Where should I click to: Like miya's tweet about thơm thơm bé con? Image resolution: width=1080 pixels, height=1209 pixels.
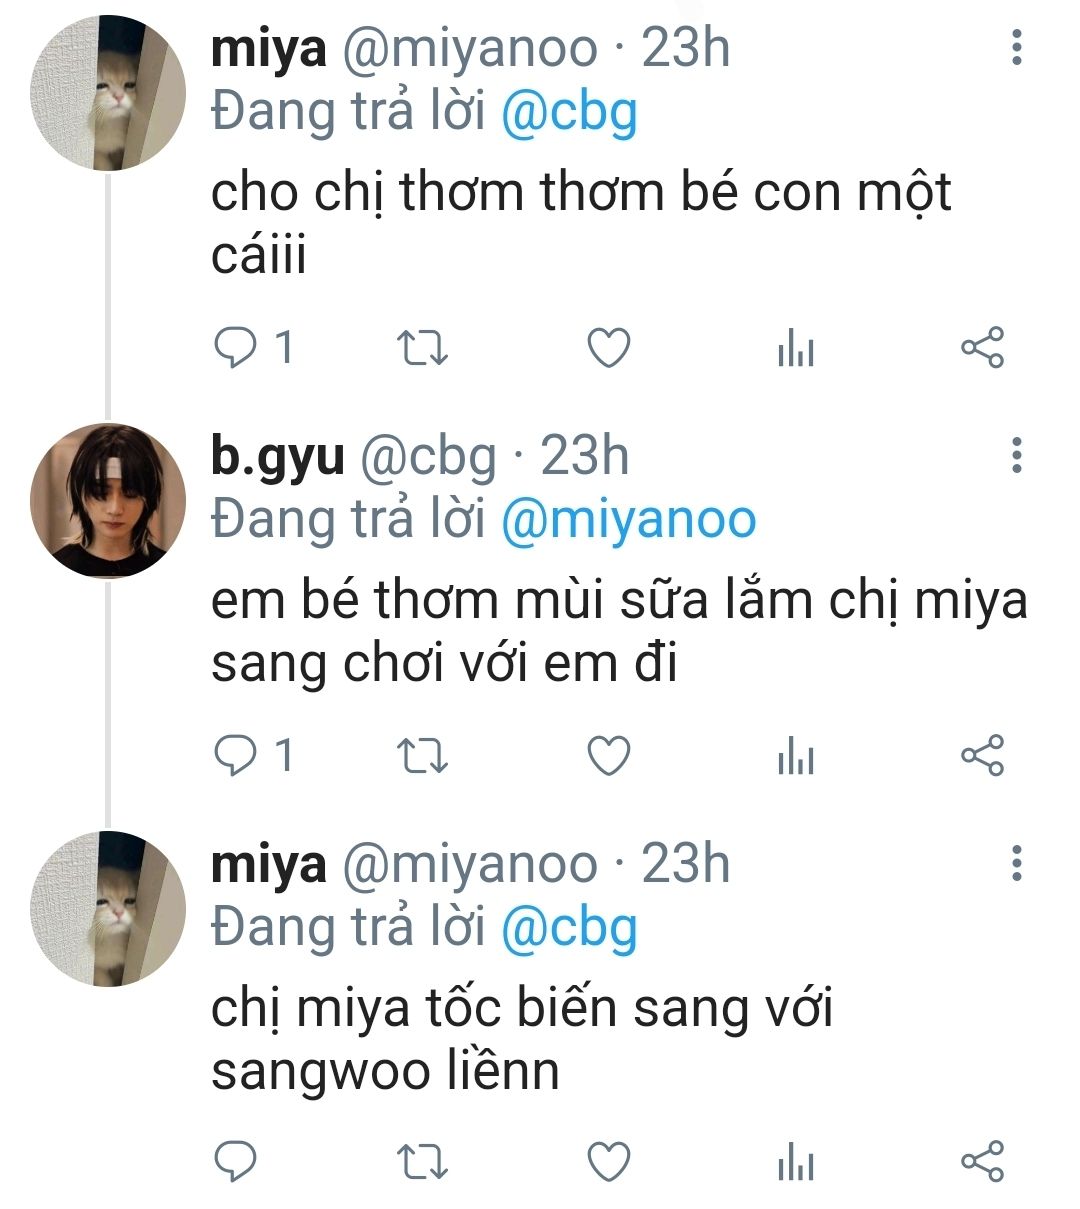click(x=608, y=348)
